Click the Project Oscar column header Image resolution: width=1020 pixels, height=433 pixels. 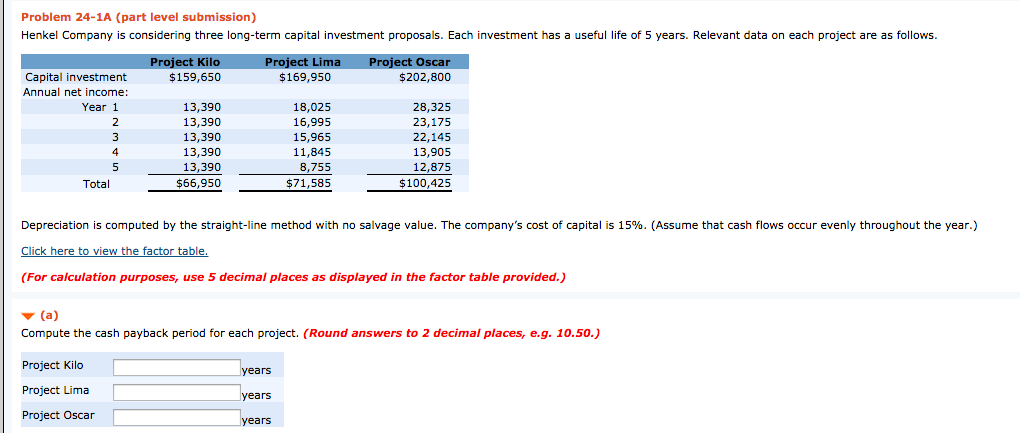pyautogui.click(x=410, y=62)
